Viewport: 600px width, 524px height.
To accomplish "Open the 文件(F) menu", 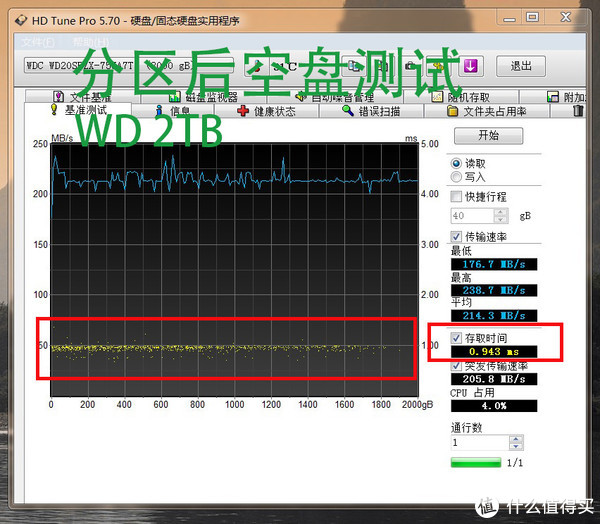I will coord(38,42).
